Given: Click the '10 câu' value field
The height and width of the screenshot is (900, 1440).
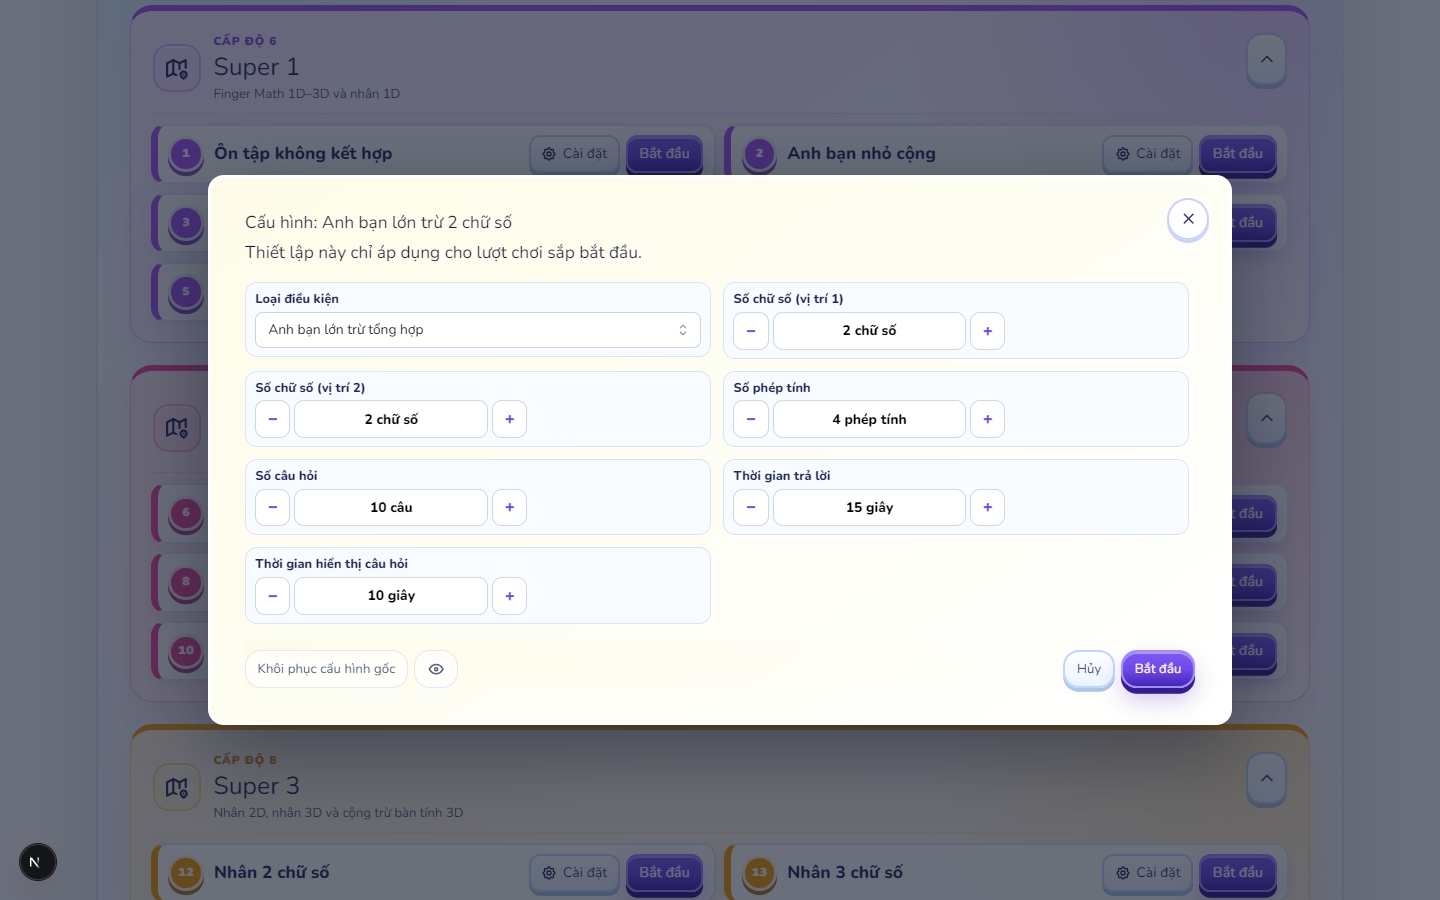Looking at the screenshot, I should click(391, 507).
